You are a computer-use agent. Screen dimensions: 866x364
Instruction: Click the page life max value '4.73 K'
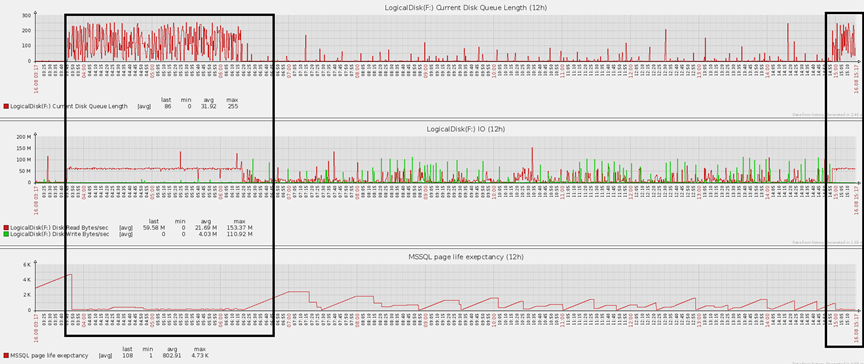(x=199, y=356)
